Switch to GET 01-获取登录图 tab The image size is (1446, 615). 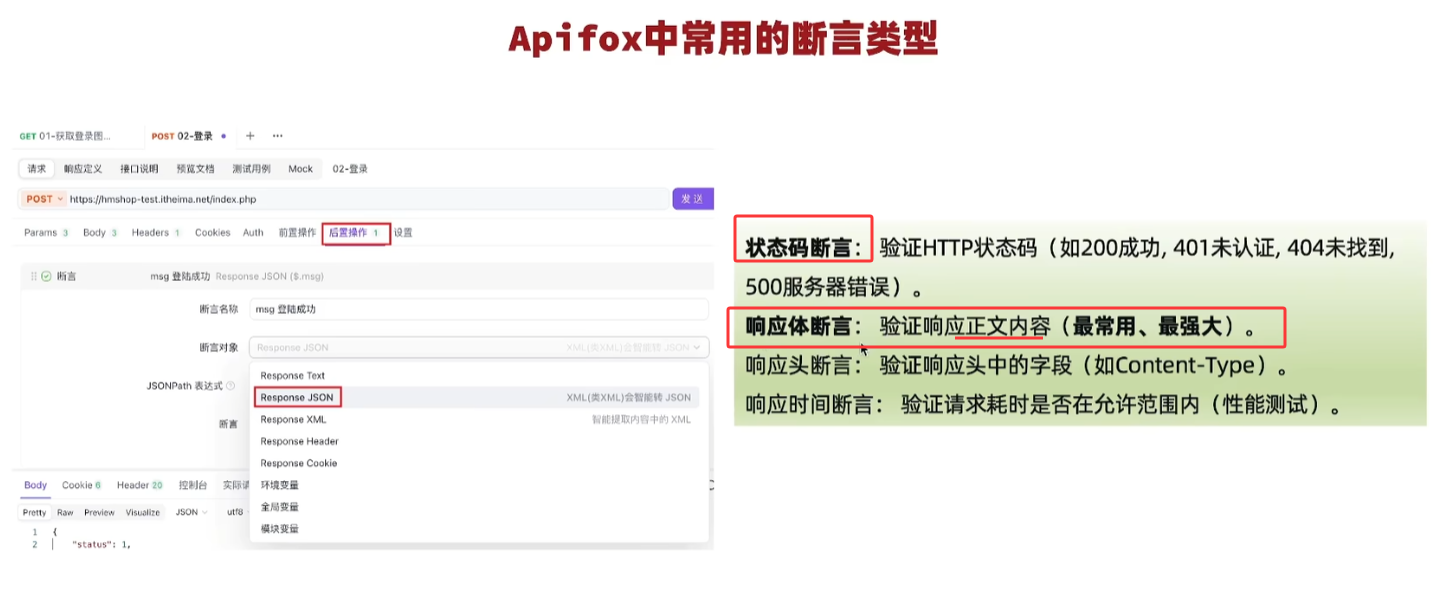click(65, 136)
